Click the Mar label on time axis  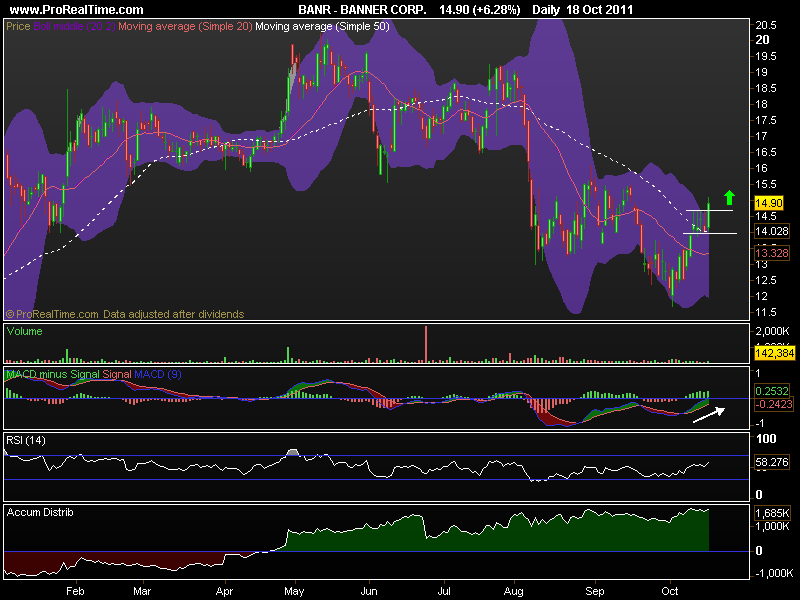pyautogui.click(x=142, y=591)
